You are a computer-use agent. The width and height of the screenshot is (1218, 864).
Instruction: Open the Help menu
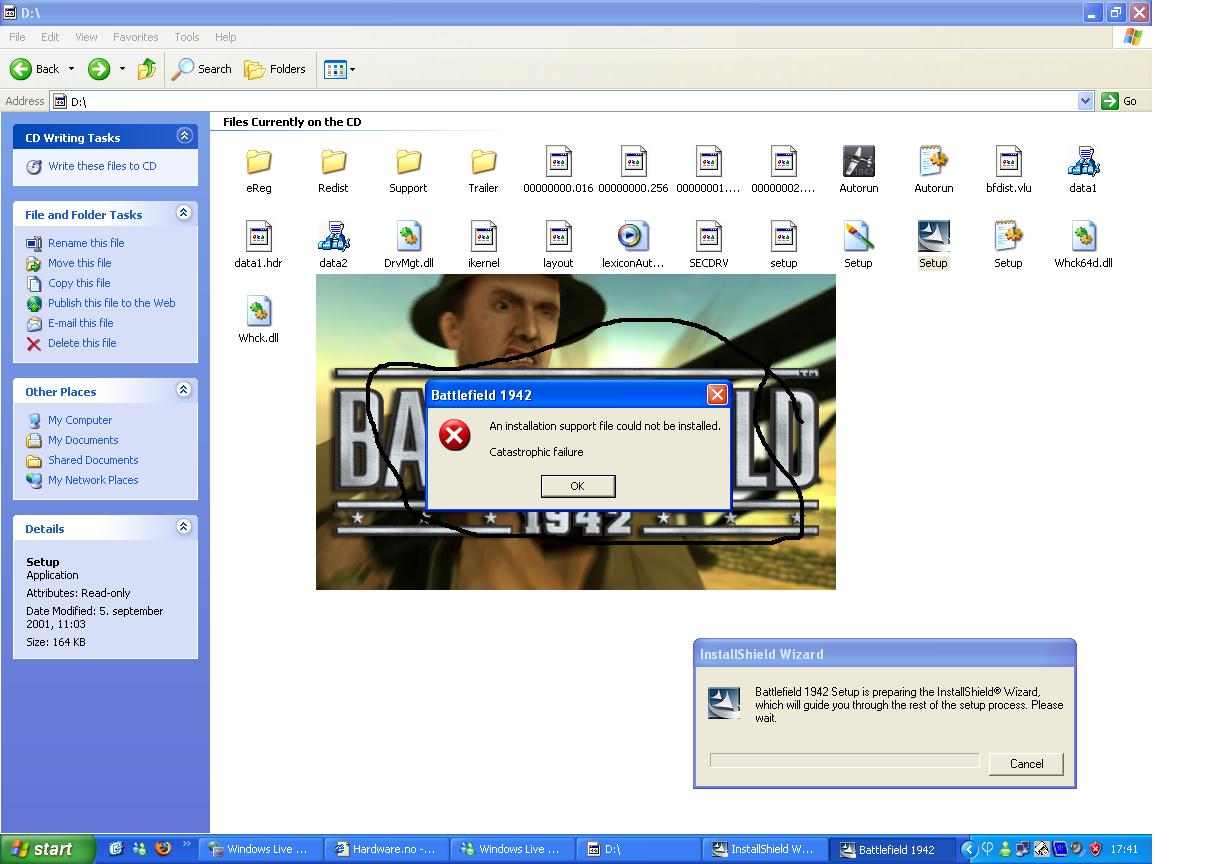coord(226,37)
